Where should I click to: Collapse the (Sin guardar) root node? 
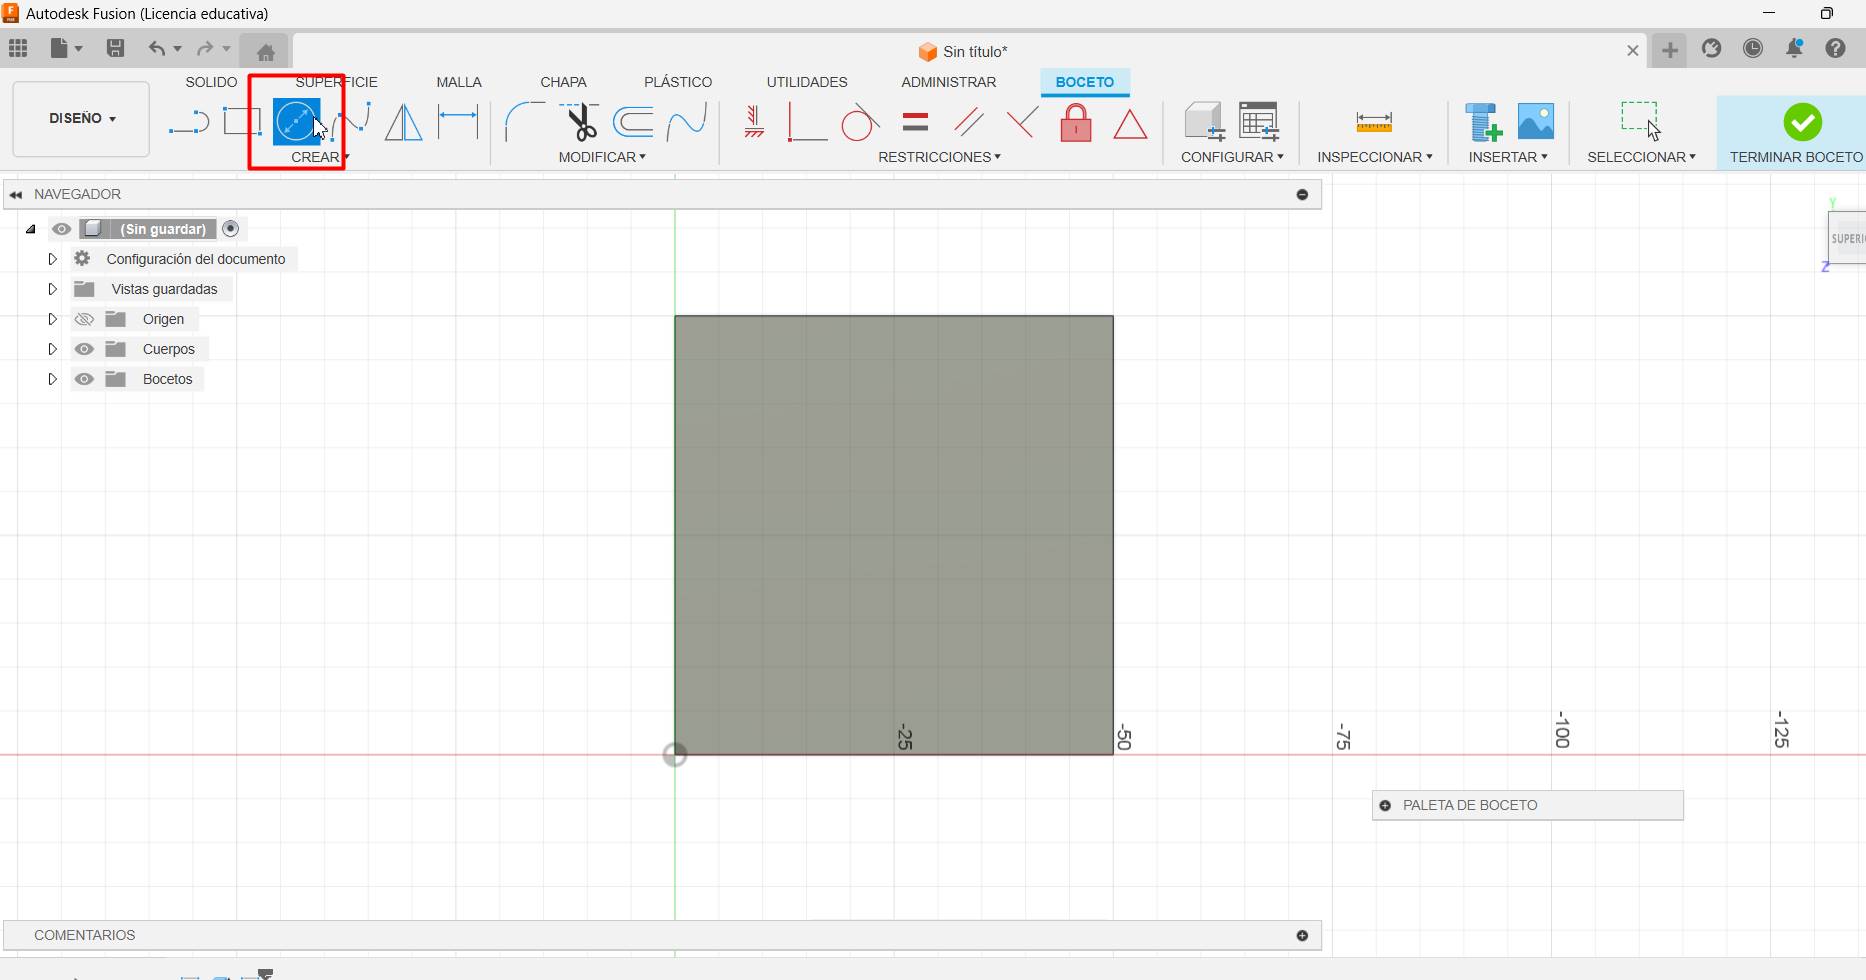tap(31, 229)
